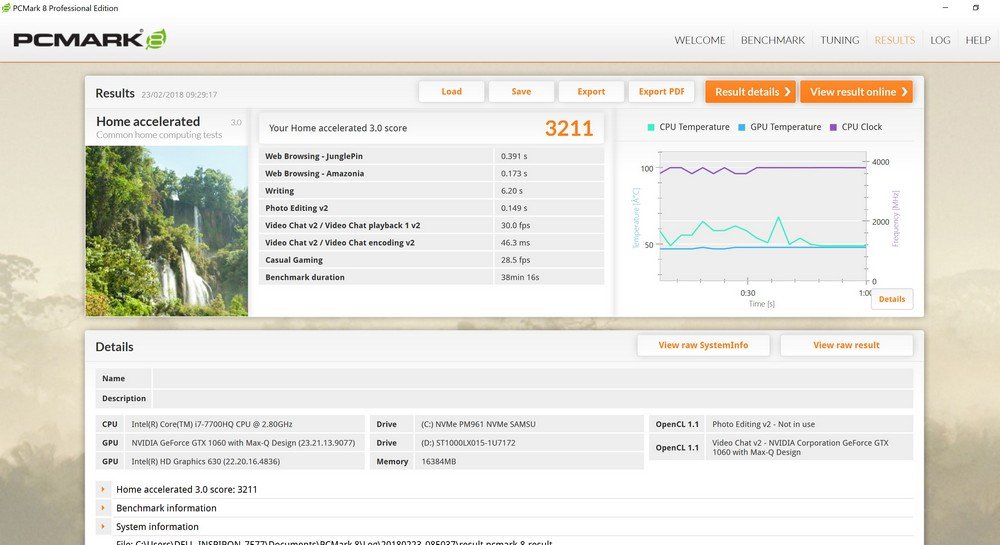Open the WELCOME tab
This screenshot has width=1000, height=545.
coord(699,40)
